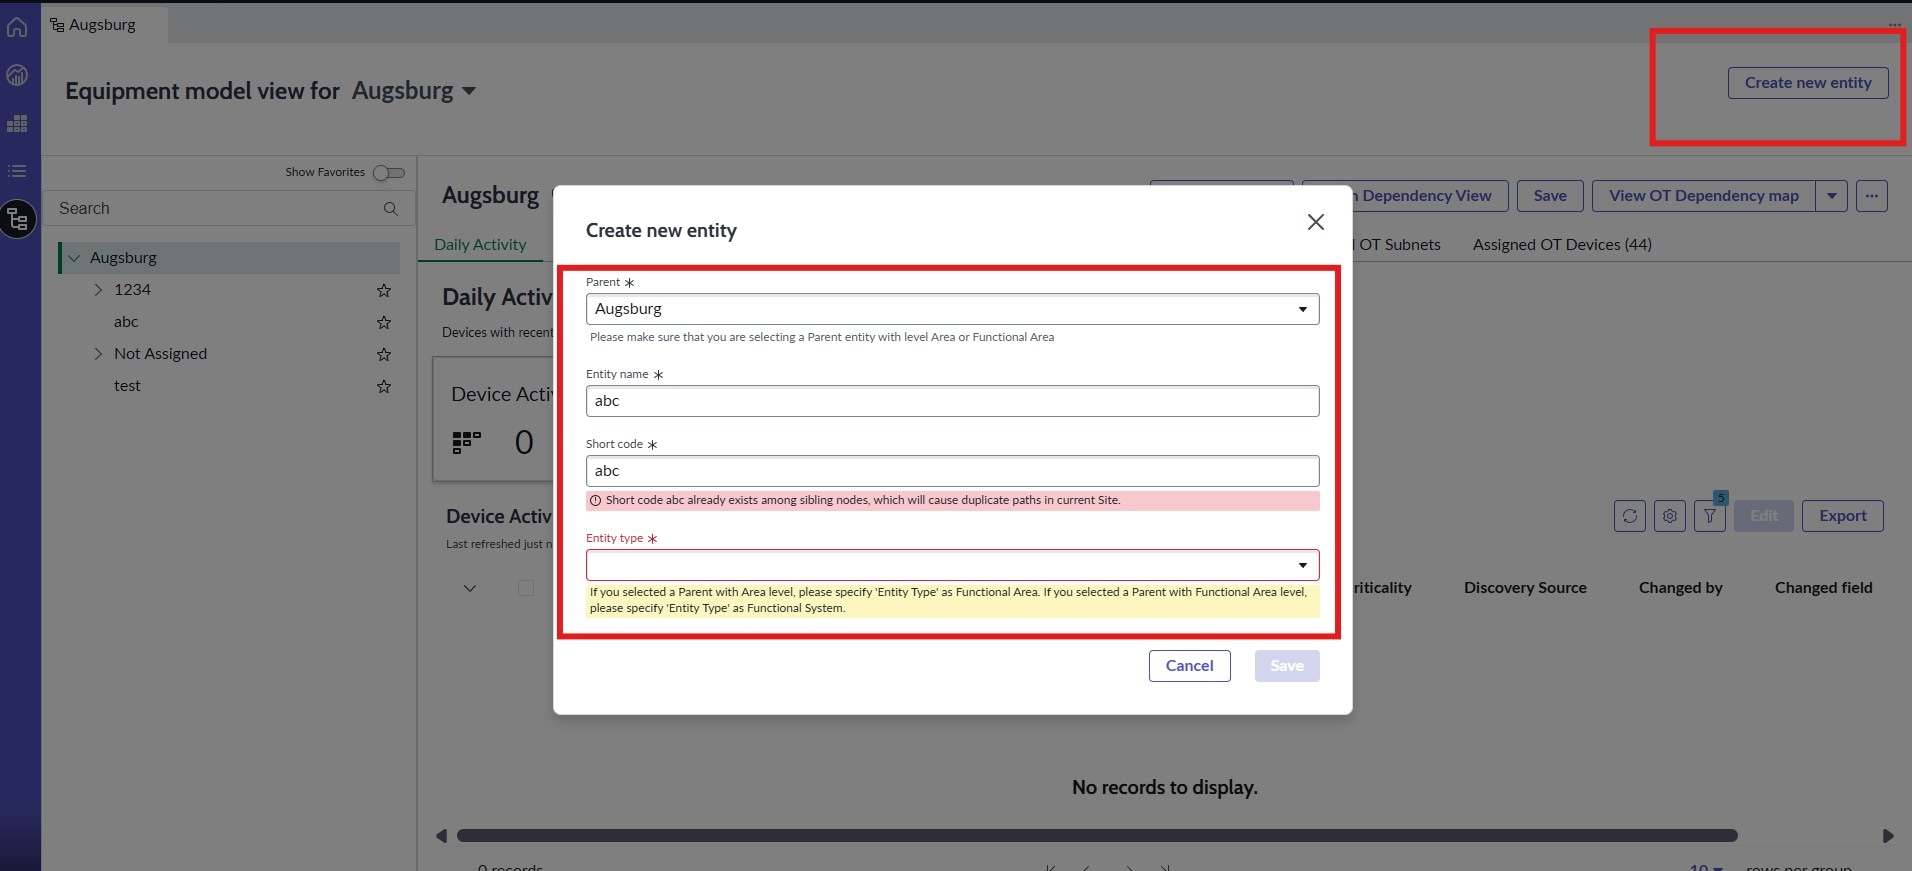Open Assigned OT Devices (44) tab
This screenshot has height=871, width=1912.
pyautogui.click(x=1562, y=245)
